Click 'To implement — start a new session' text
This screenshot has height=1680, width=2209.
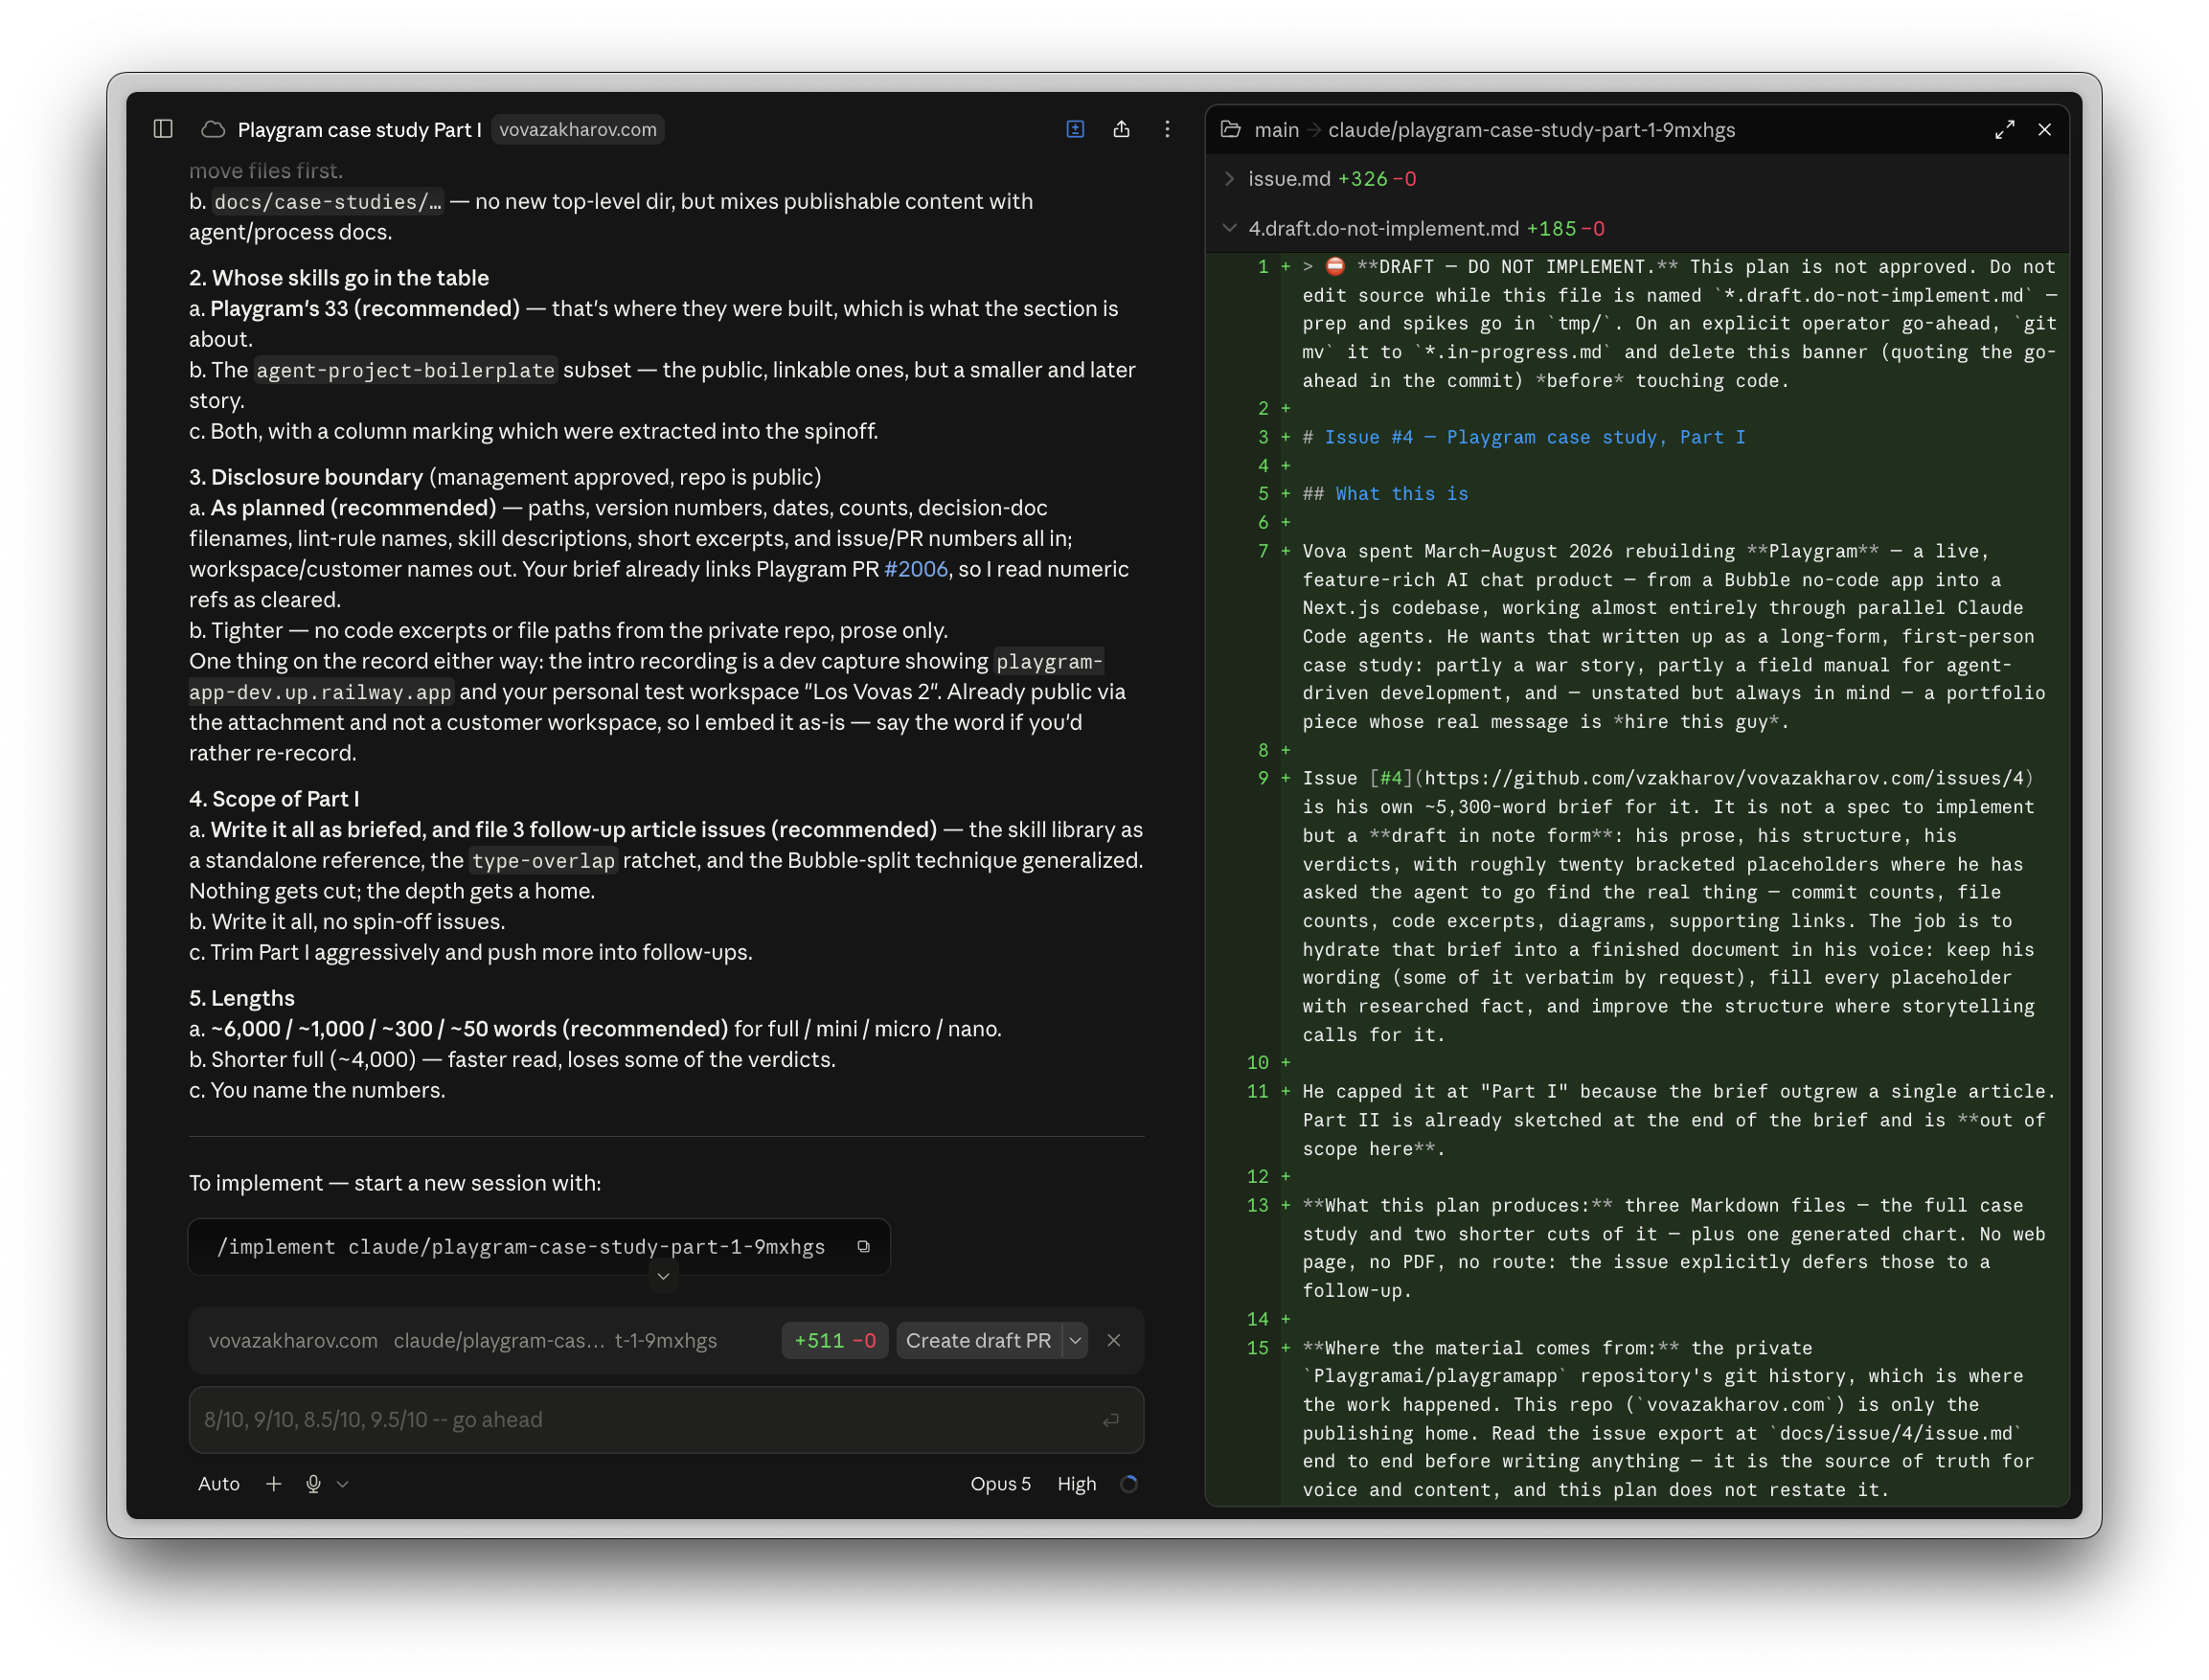[x=395, y=1183]
